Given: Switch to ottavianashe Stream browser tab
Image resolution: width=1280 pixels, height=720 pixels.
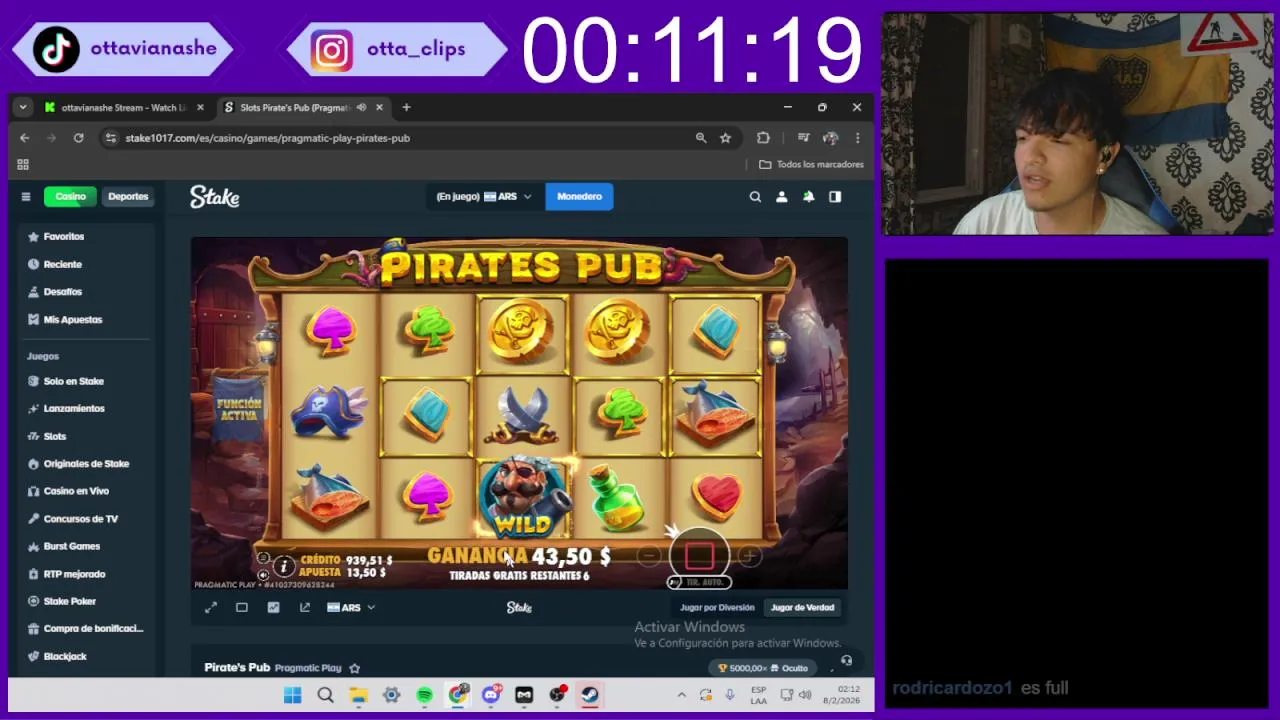Looking at the screenshot, I should [123, 107].
